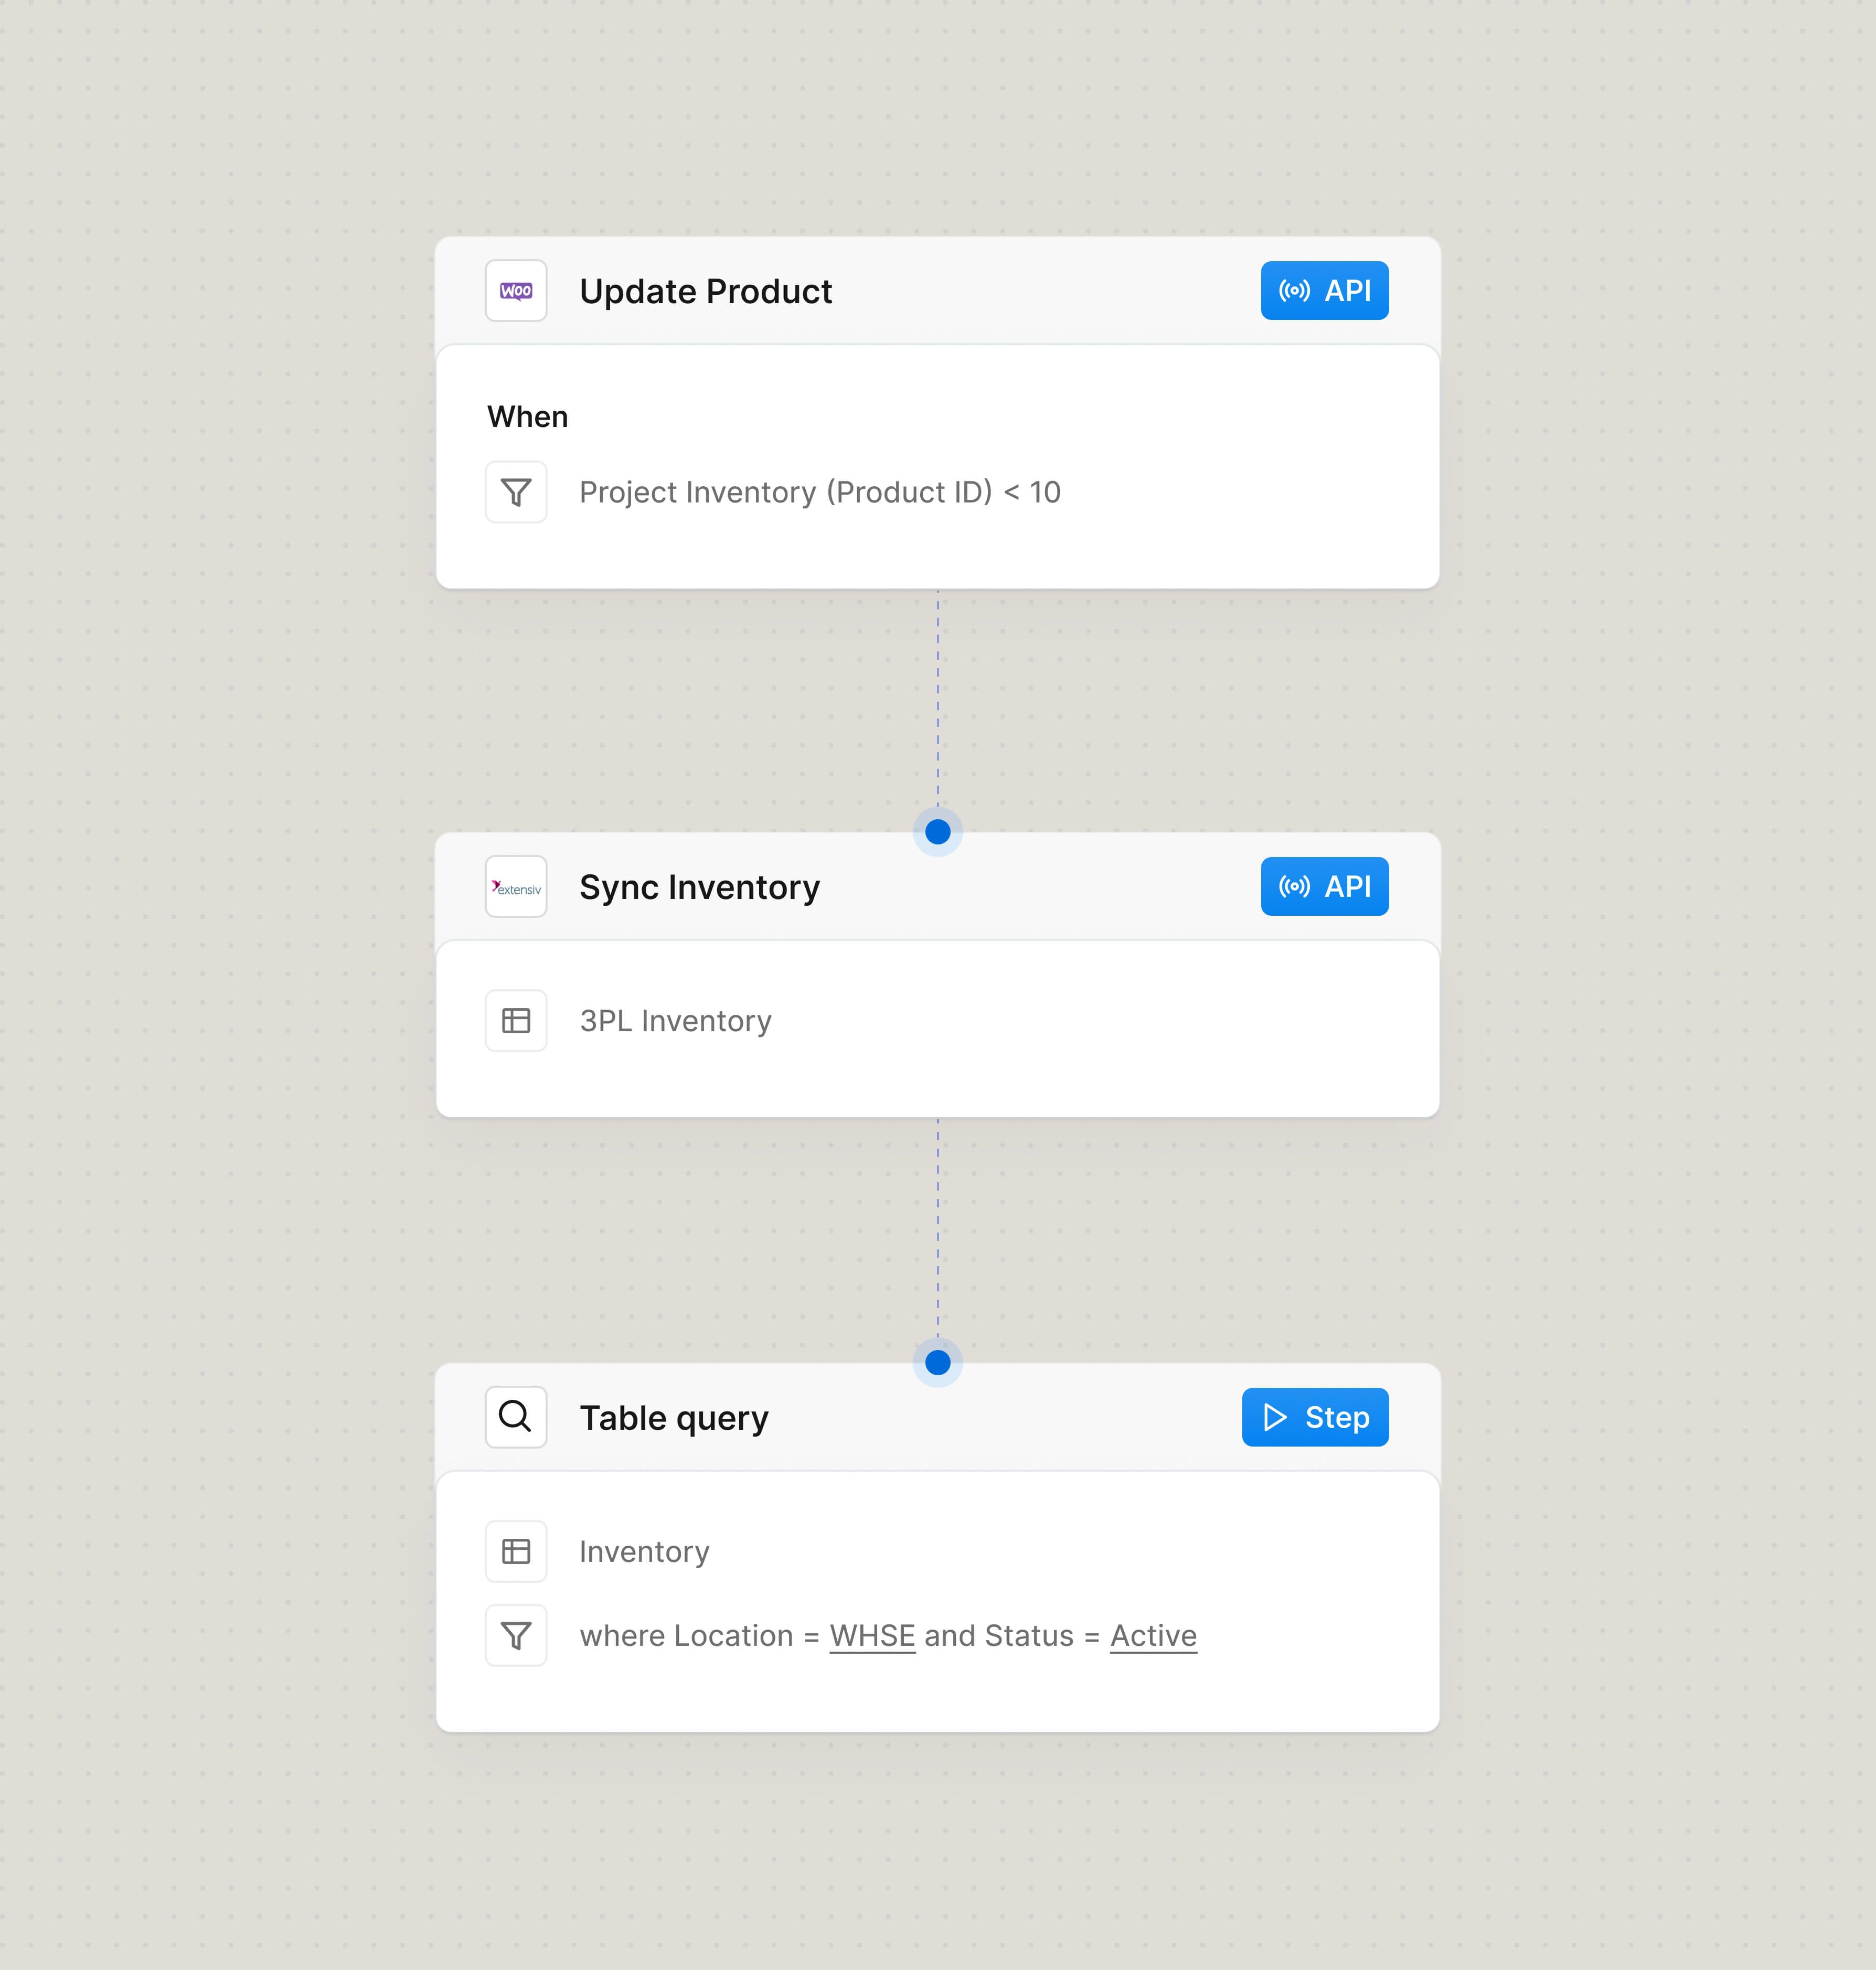Open the WHSE link in the filter condition
The height and width of the screenshot is (1970, 1876).
point(872,1635)
